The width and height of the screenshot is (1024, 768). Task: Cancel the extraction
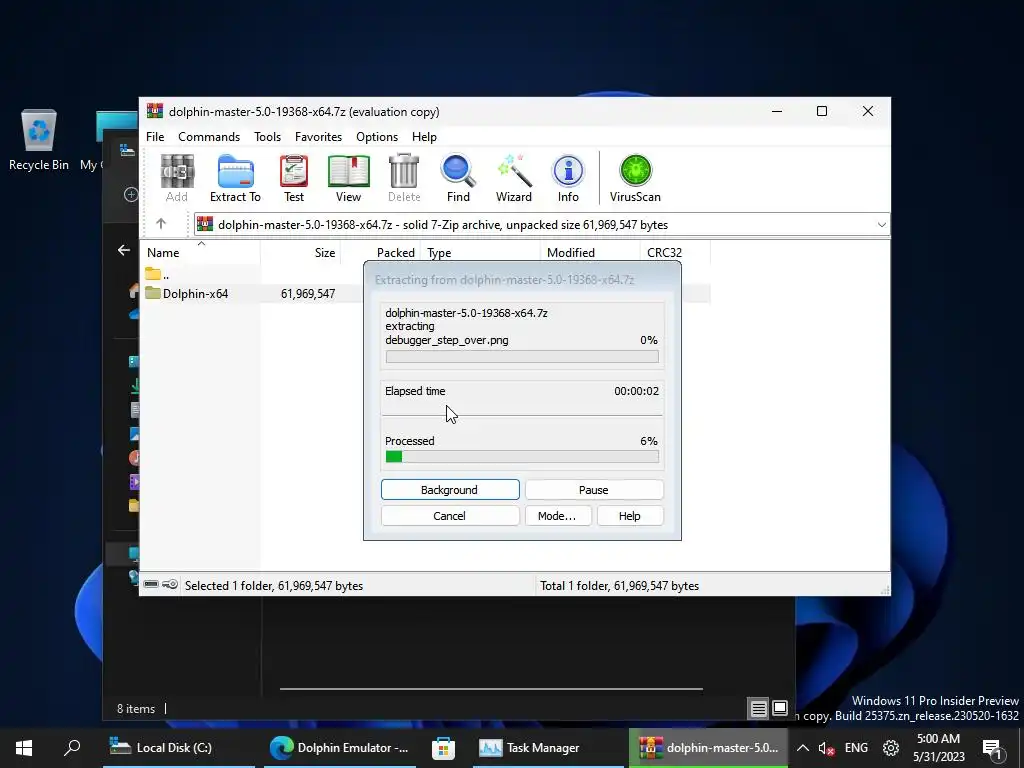(x=450, y=516)
